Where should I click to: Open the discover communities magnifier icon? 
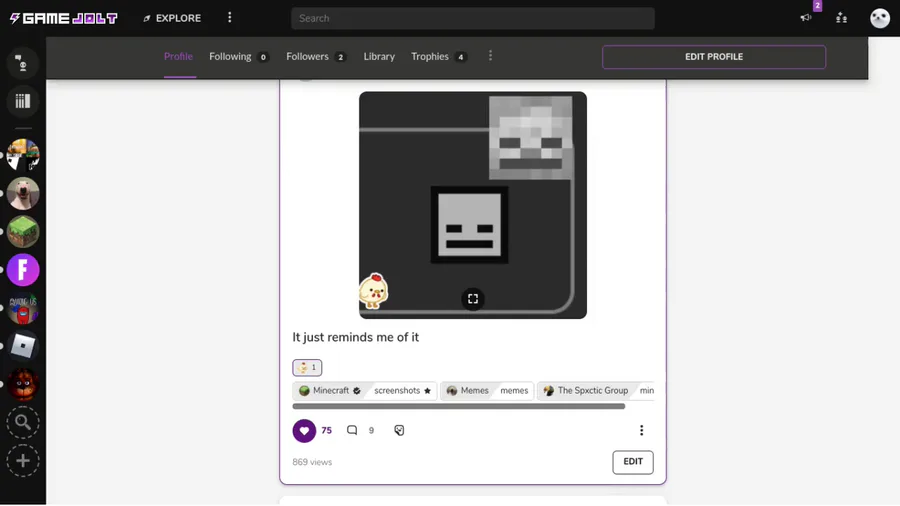pyautogui.click(x=23, y=422)
